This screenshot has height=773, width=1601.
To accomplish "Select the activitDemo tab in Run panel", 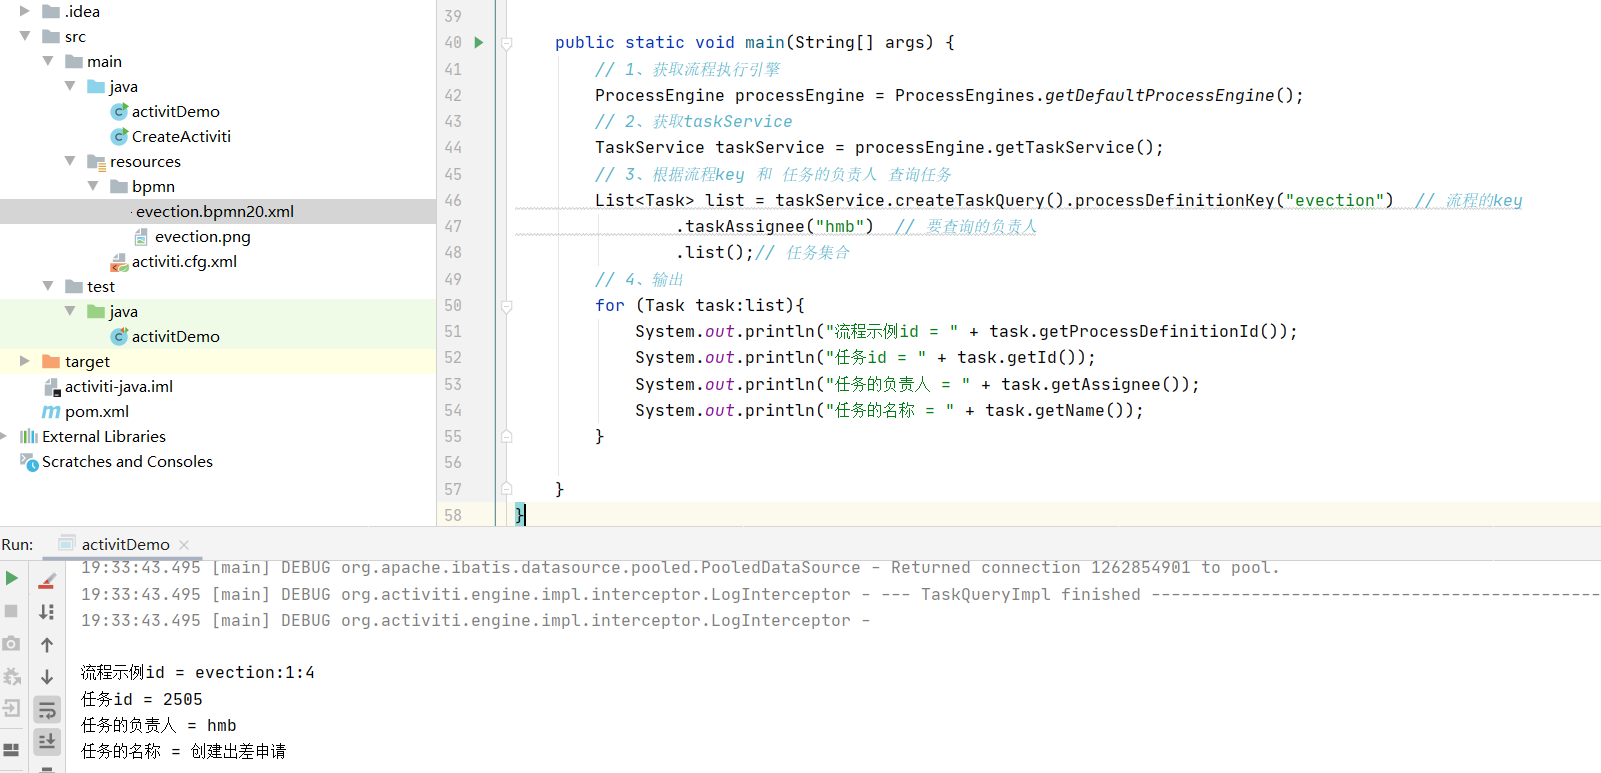I will point(126,545).
